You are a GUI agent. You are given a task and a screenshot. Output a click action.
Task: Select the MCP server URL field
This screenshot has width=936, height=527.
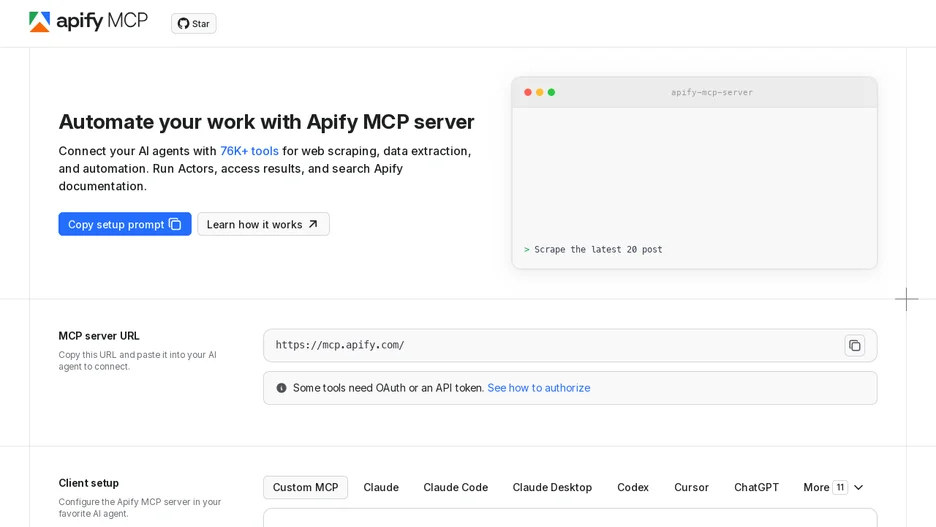(x=570, y=346)
